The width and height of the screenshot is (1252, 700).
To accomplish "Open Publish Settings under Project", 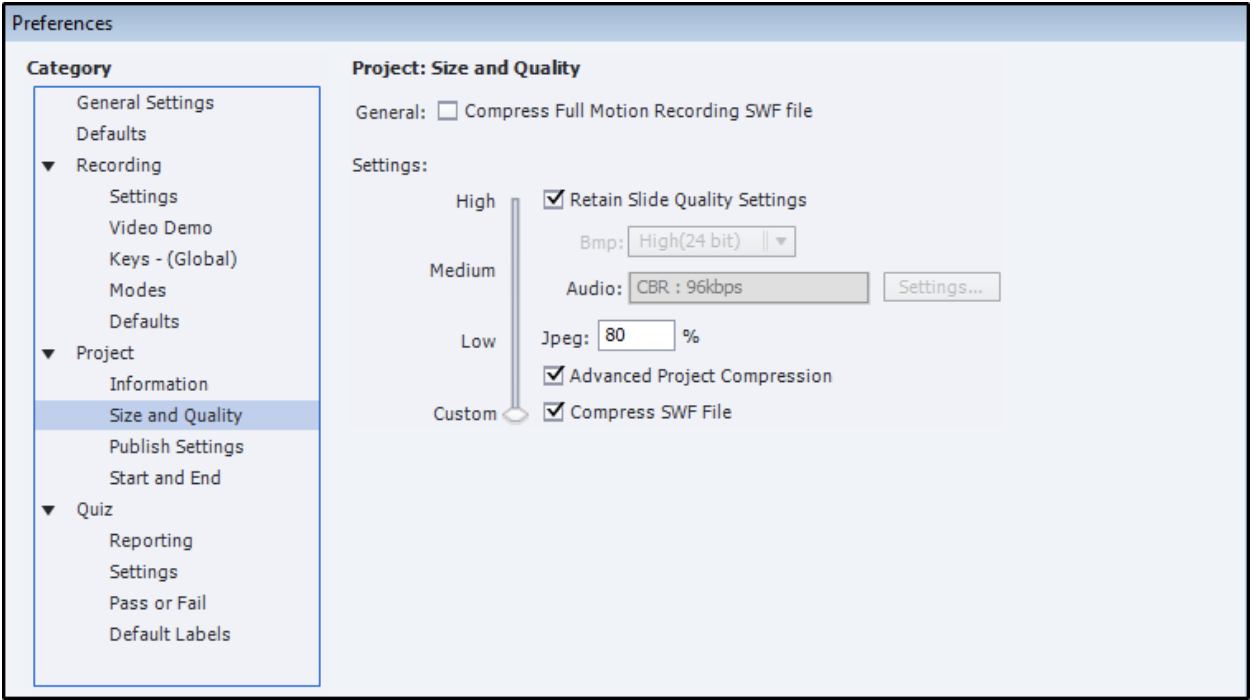I will (x=176, y=447).
